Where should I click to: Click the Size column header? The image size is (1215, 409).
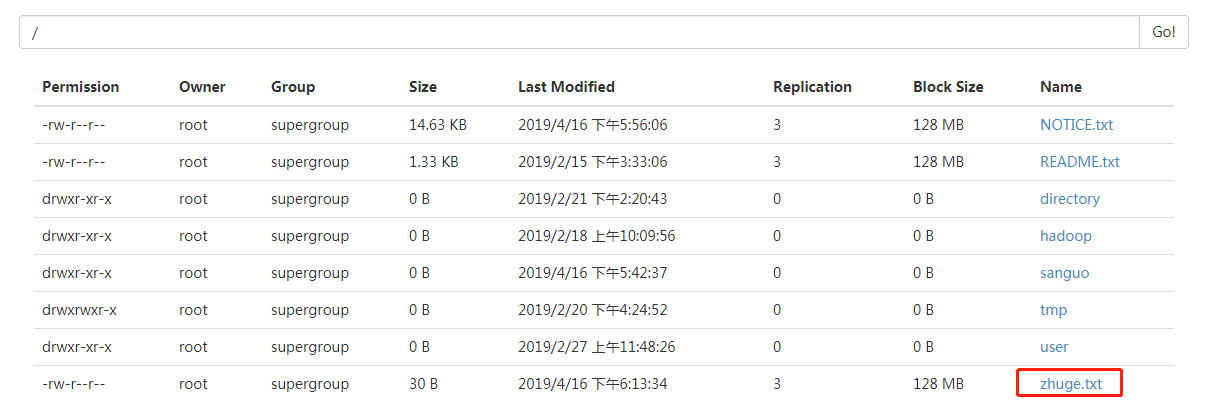click(423, 87)
